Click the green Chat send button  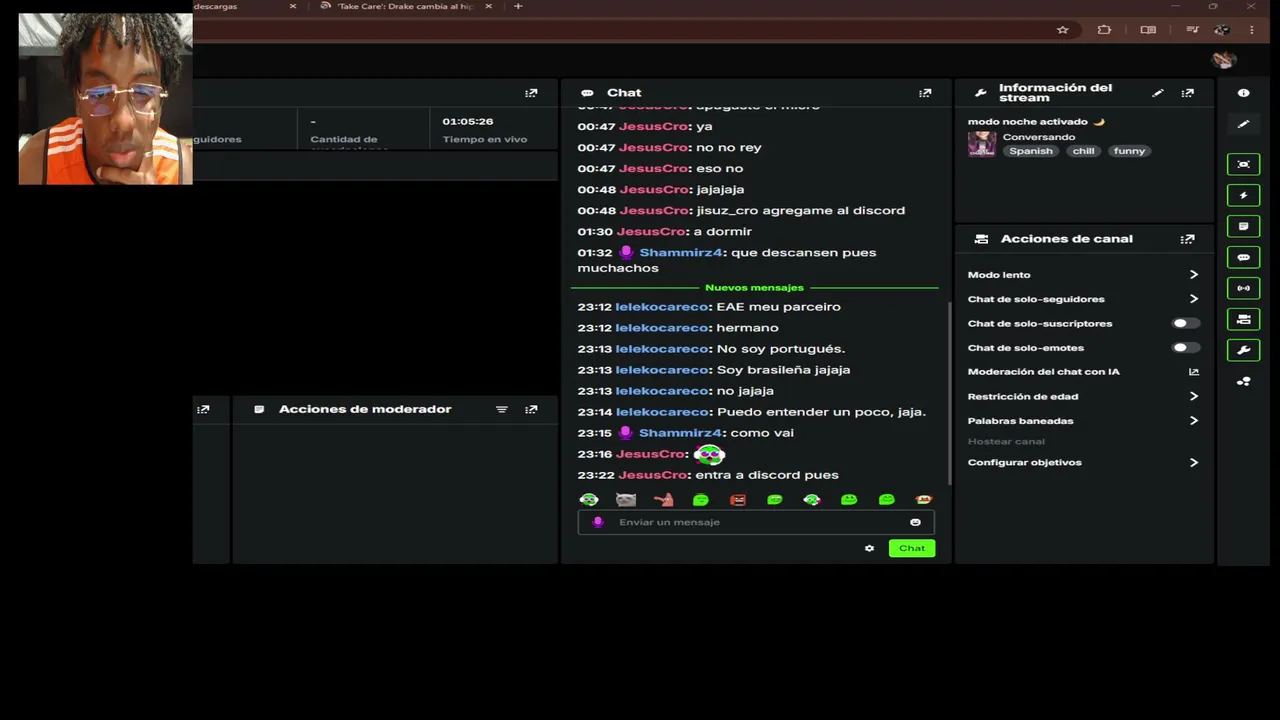coord(912,548)
